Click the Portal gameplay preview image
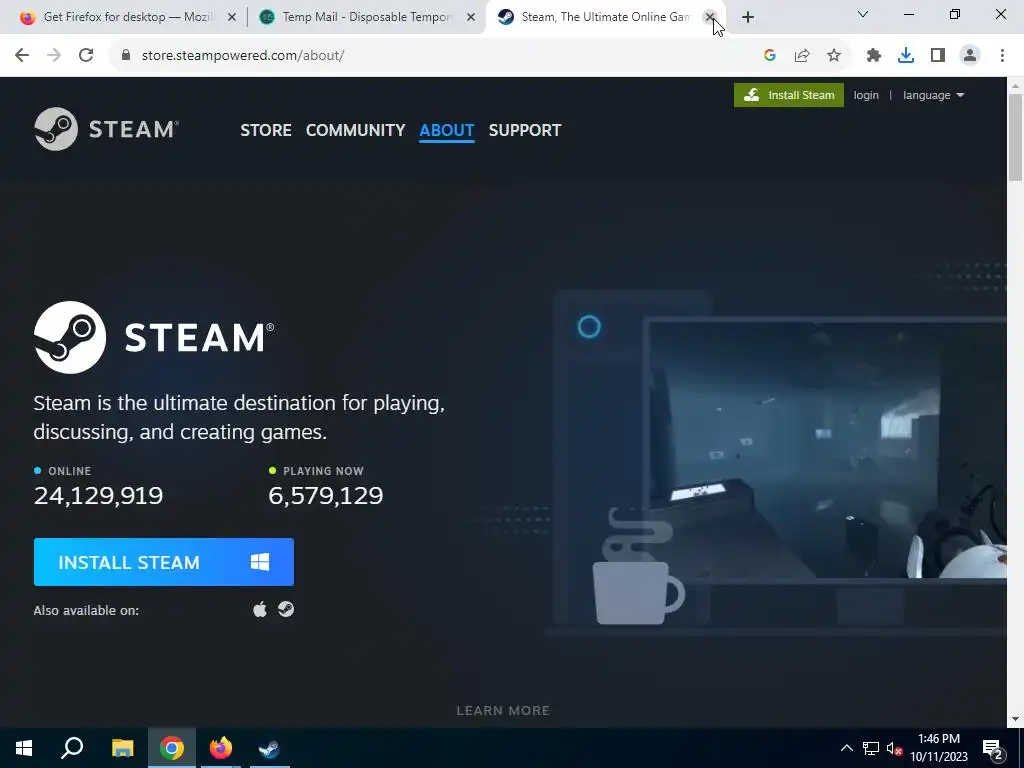 point(826,451)
